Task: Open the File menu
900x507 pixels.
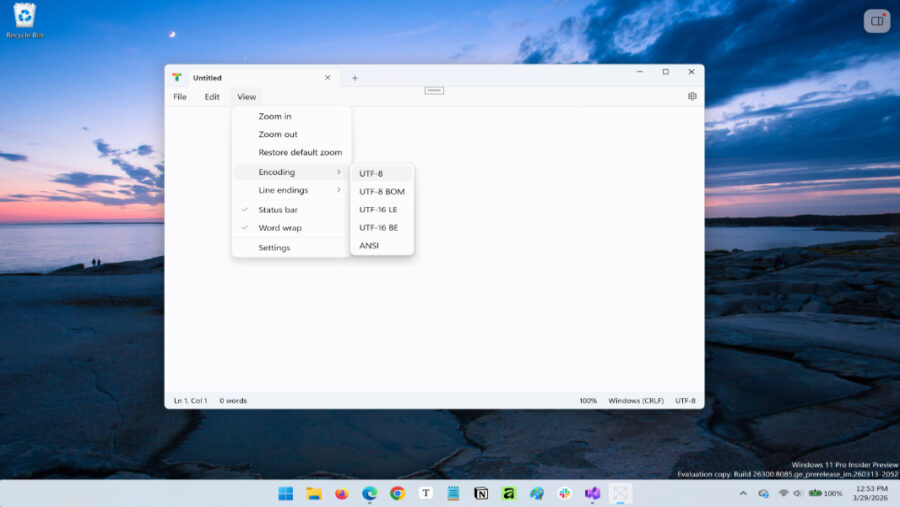Action: click(180, 97)
